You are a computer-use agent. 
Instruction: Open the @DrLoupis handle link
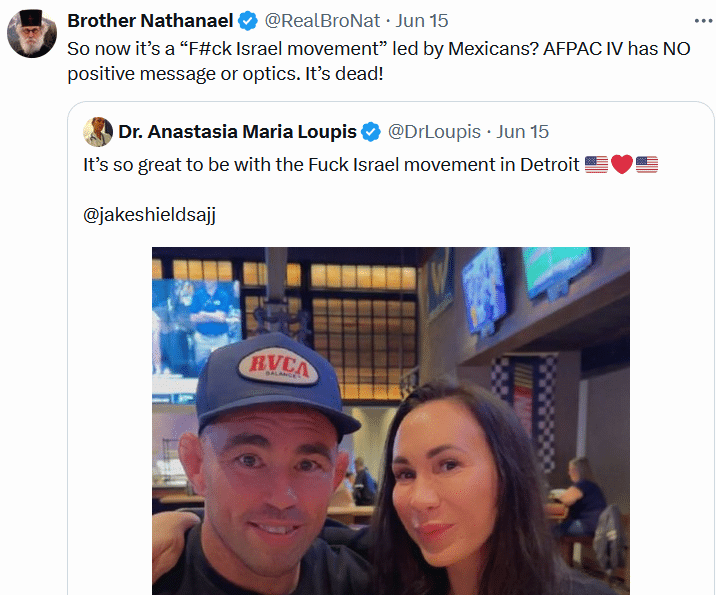(434, 132)
